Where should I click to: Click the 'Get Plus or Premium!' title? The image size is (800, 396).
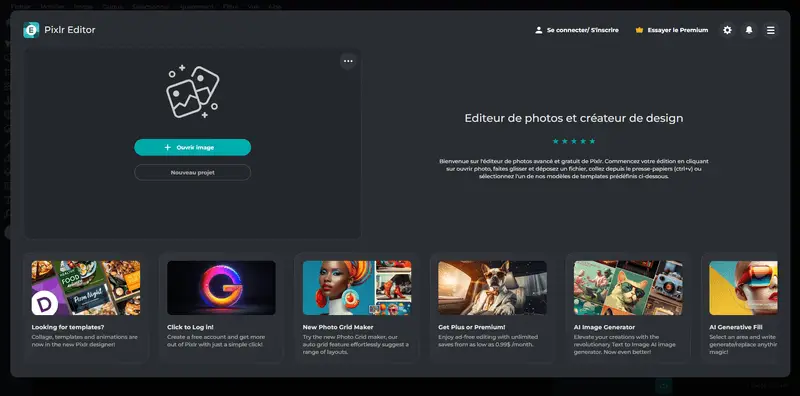coord(472,327)
